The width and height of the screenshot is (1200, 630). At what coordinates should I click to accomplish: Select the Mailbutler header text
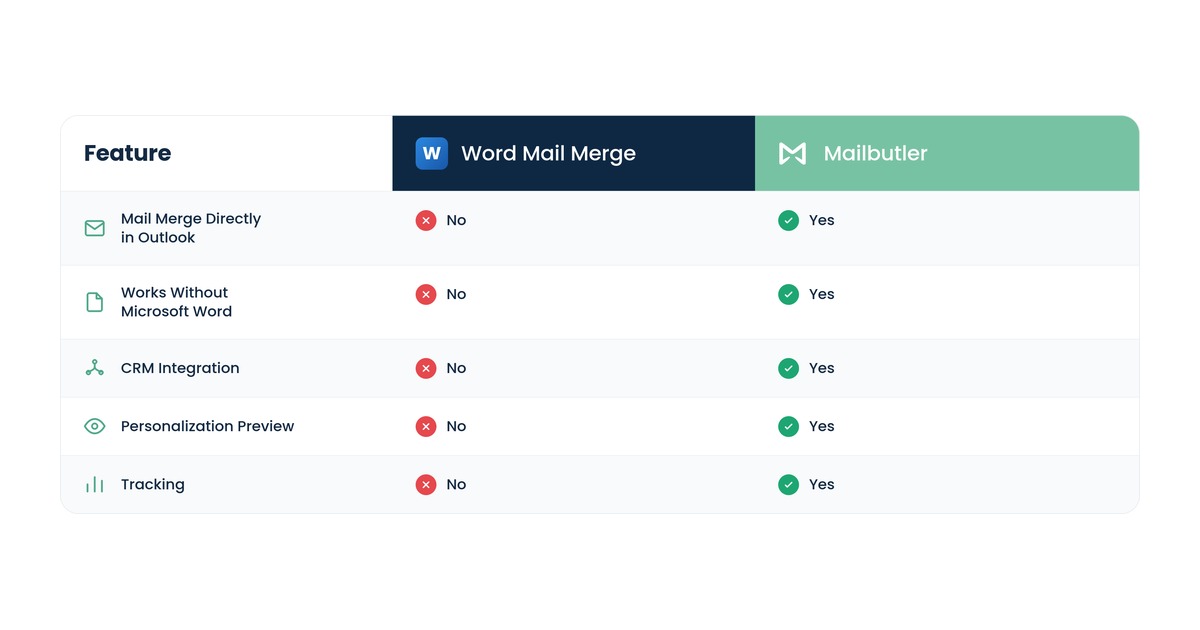pyautogui.click(x=875, y=153)
